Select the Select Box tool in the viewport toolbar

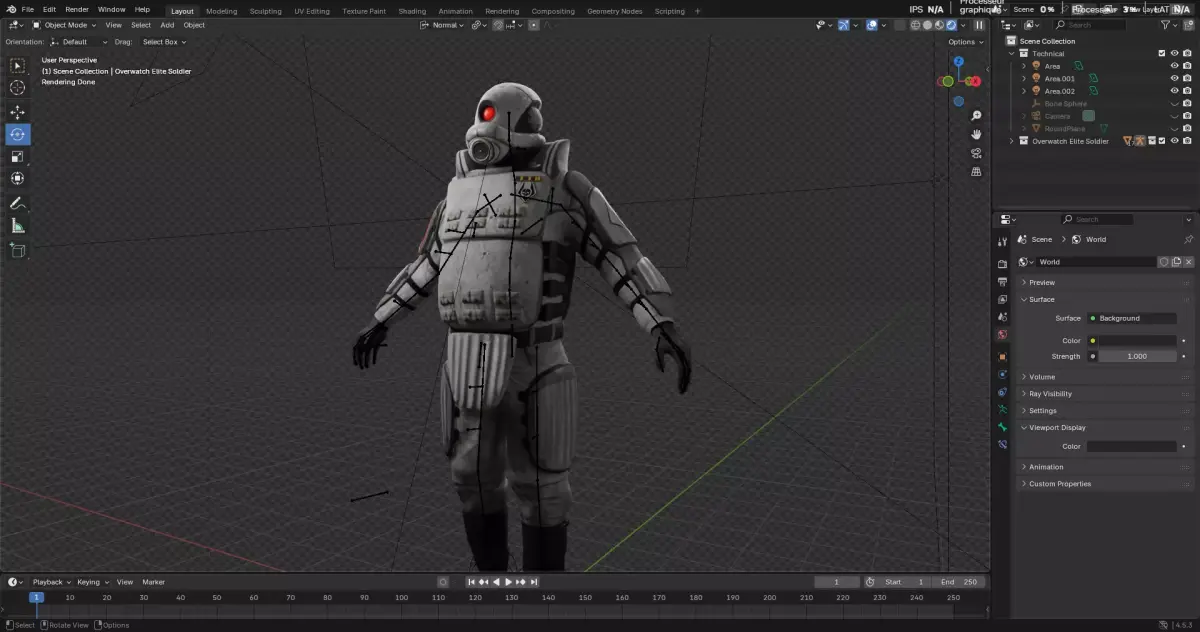point(18,66)
